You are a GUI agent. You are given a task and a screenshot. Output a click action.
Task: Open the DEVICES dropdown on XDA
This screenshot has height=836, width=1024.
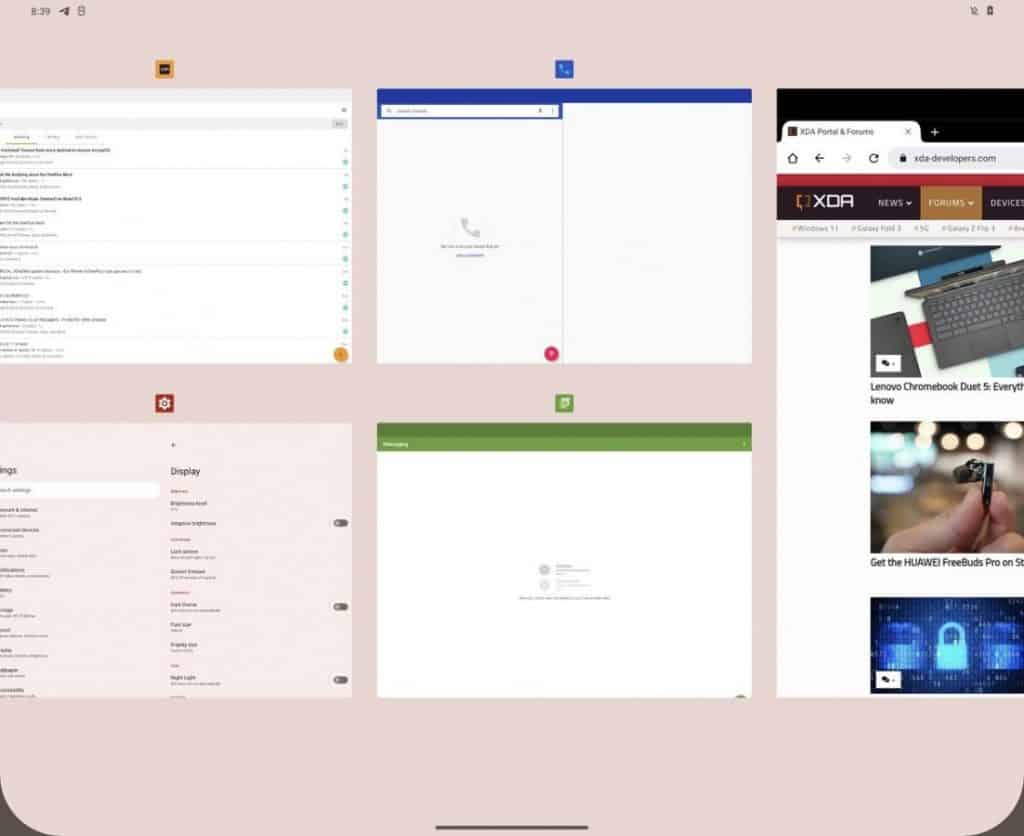(1004, 202)
